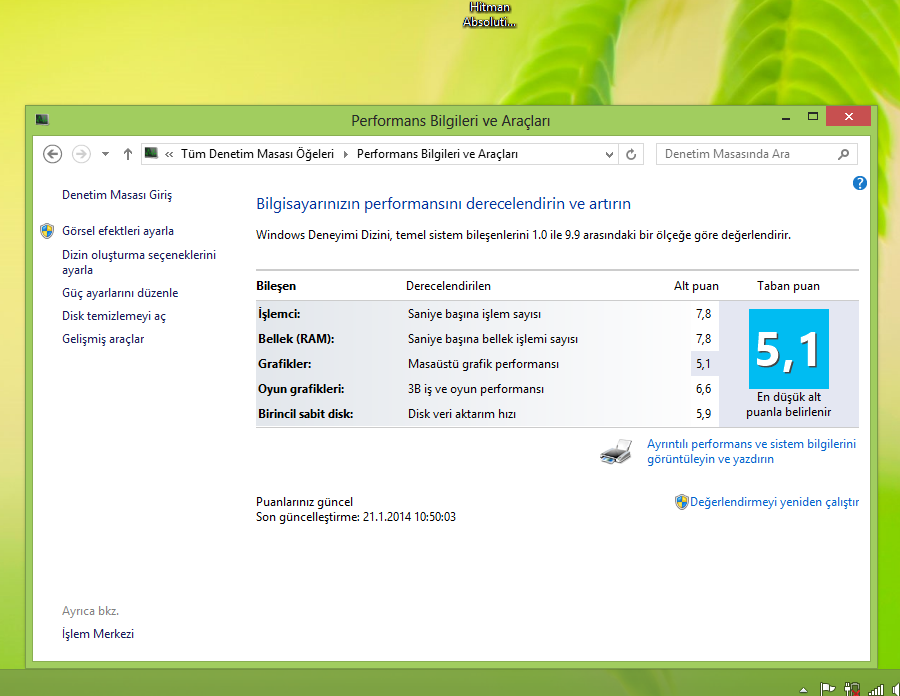This screenshot has height=696, width=900.
Task: Open "Gelişmiş araçlar" link
Action: point(103,339)
